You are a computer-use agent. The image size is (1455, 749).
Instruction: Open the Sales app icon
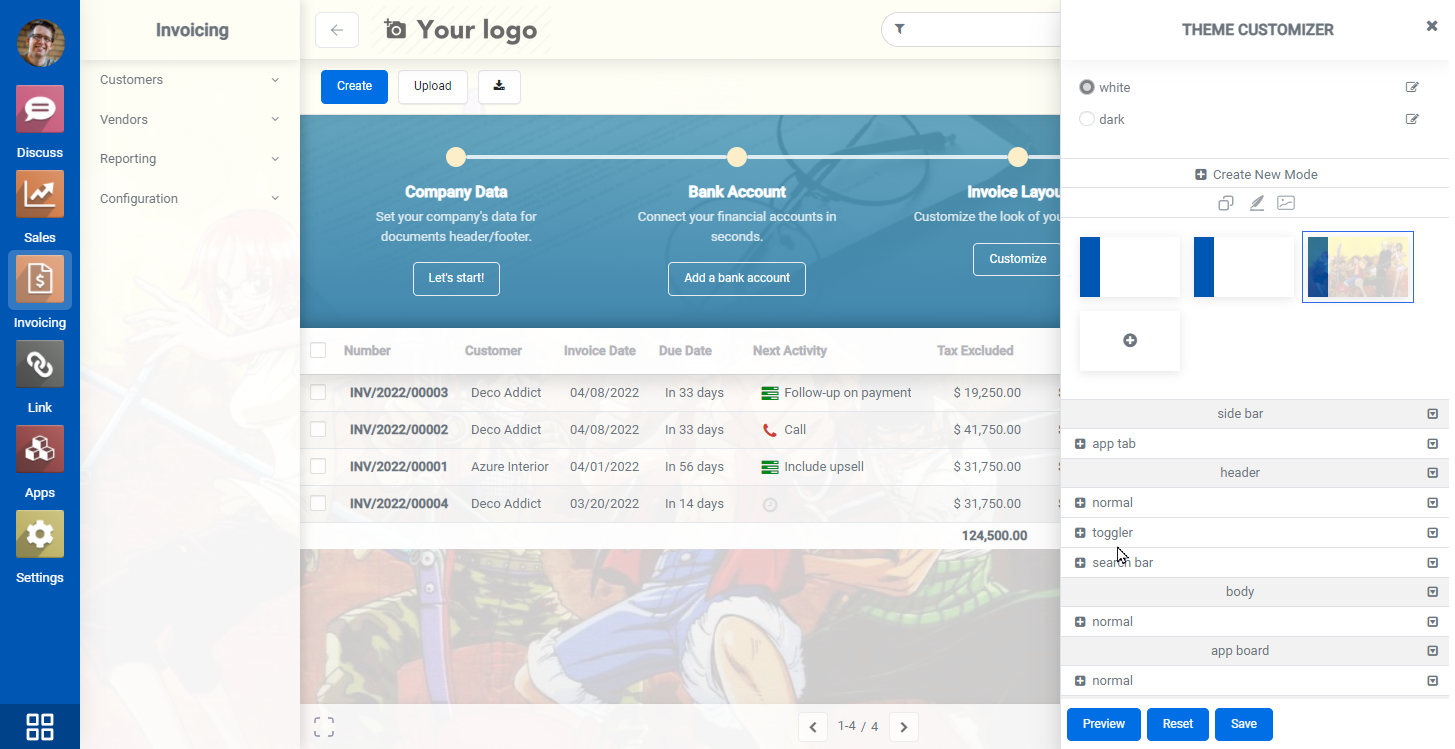tap(40, 194)
